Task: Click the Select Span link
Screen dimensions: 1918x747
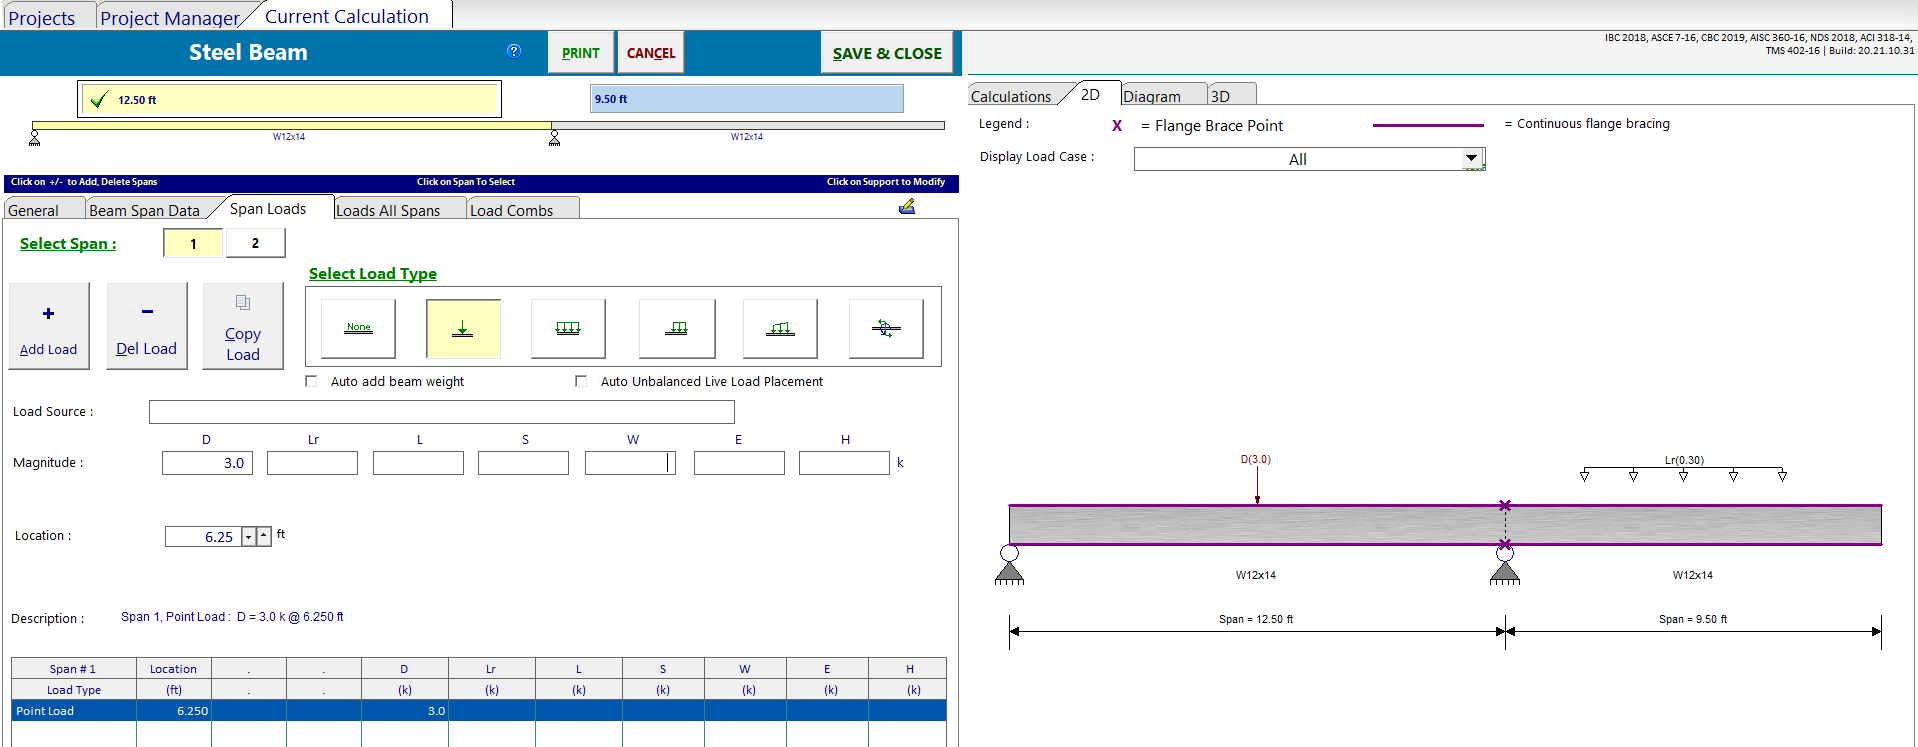Action: click(68, 244)
